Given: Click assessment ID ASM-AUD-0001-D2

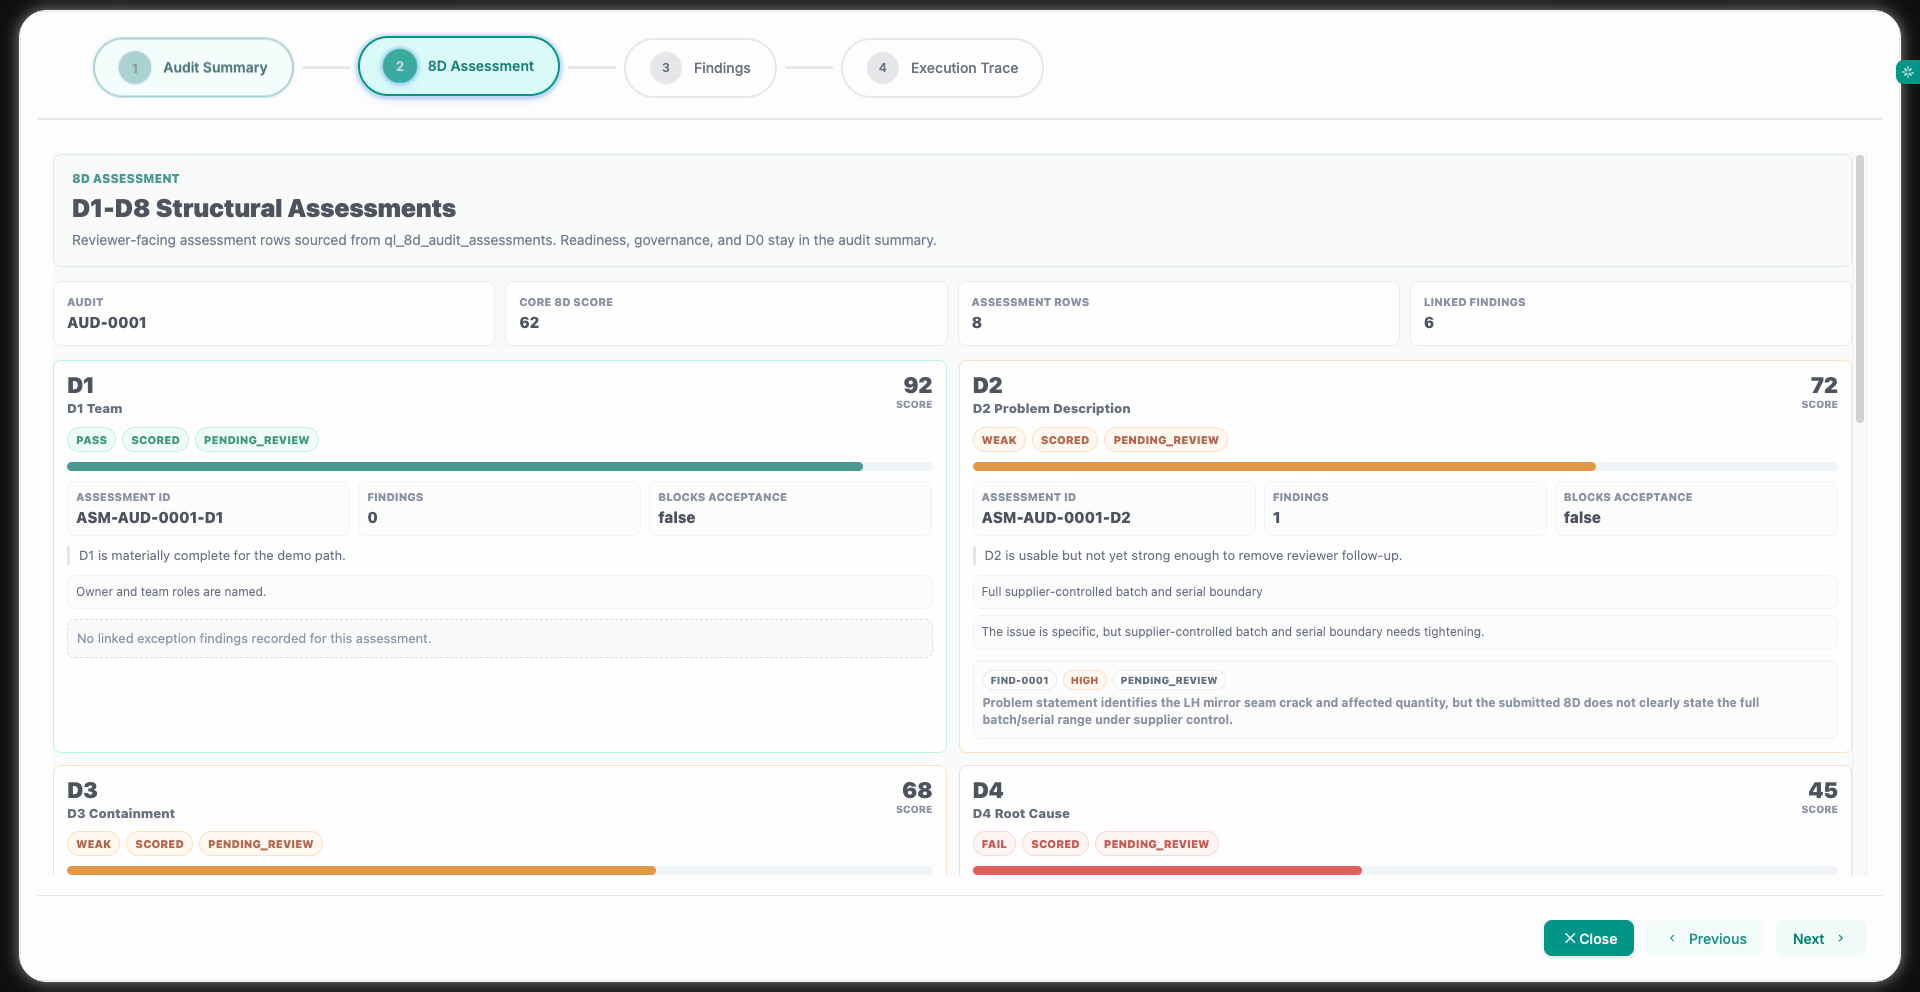Looking at the screenshot, I should click(1056, 518).
